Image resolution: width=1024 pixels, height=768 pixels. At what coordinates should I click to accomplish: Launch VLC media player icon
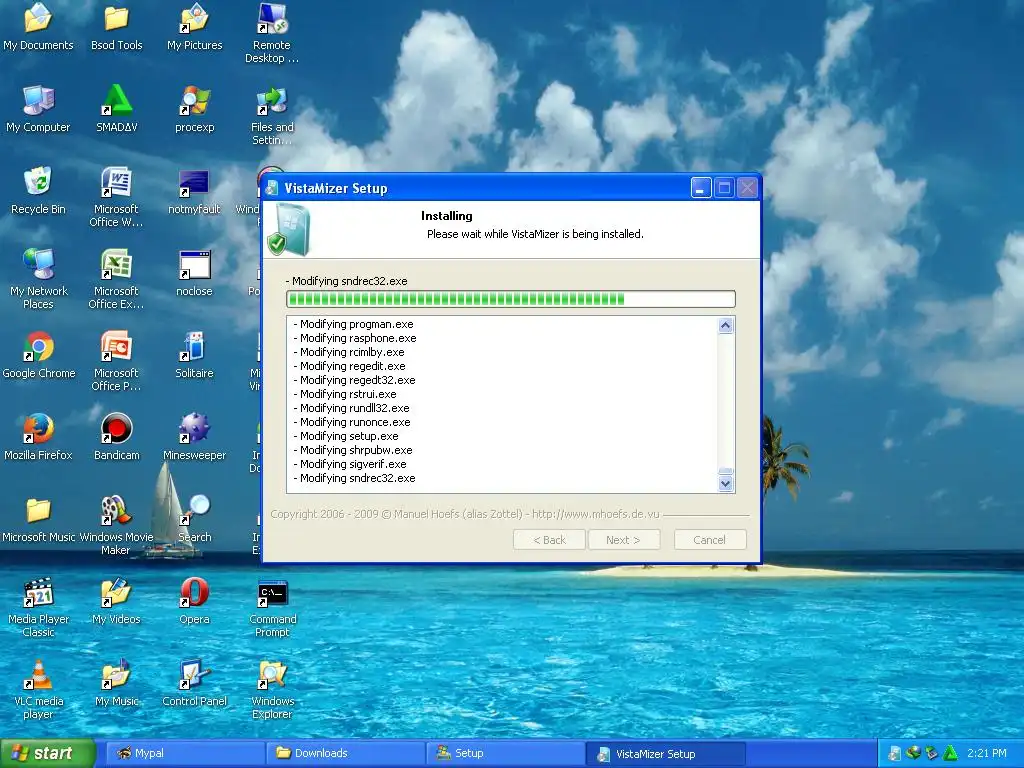[x=38, y=690]
